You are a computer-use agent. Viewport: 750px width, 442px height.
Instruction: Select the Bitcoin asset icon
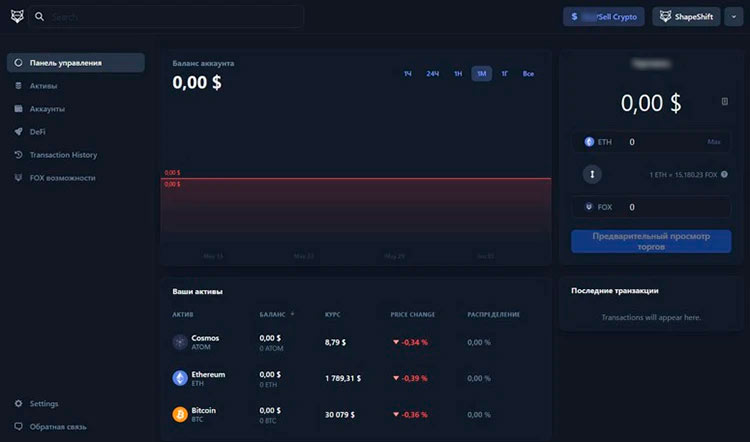(x=180, y=414)
